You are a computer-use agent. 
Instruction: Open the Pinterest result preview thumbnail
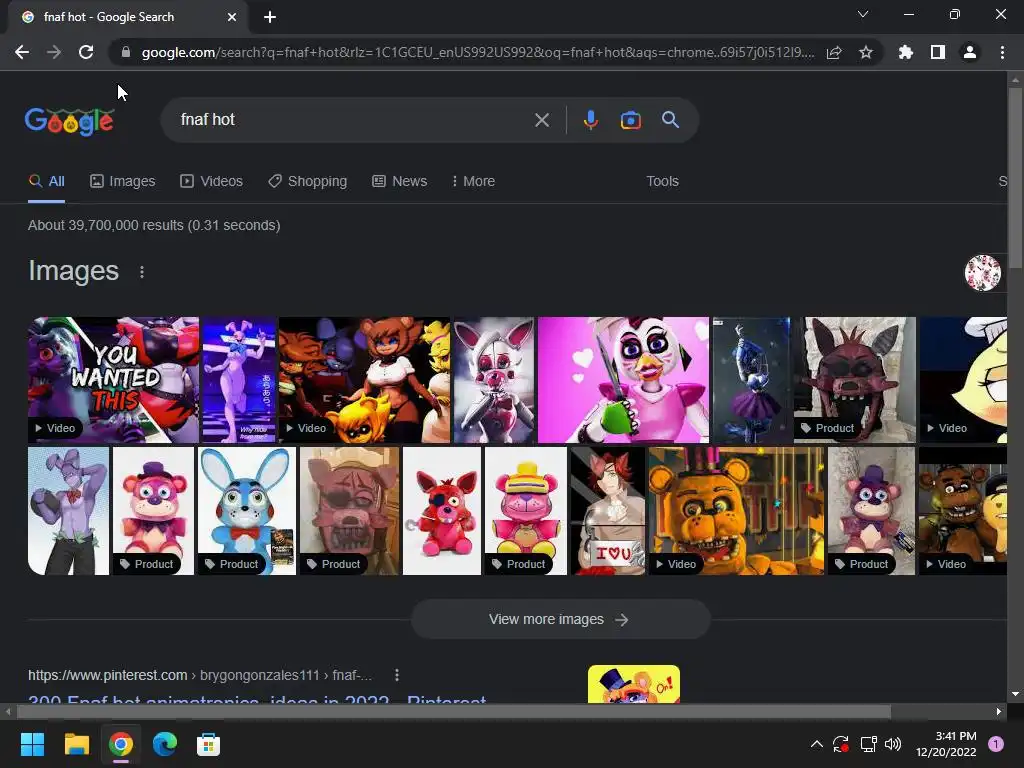633,684
